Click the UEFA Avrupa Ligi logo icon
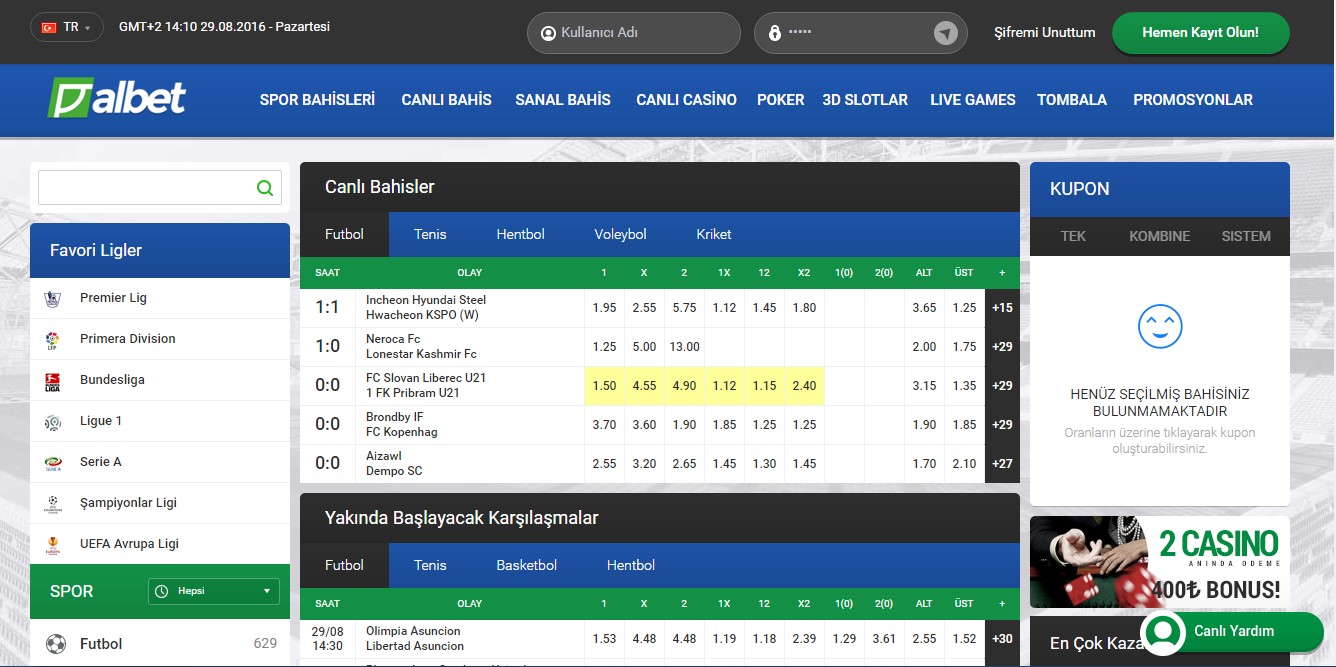1336x667 pixels. 53,544
